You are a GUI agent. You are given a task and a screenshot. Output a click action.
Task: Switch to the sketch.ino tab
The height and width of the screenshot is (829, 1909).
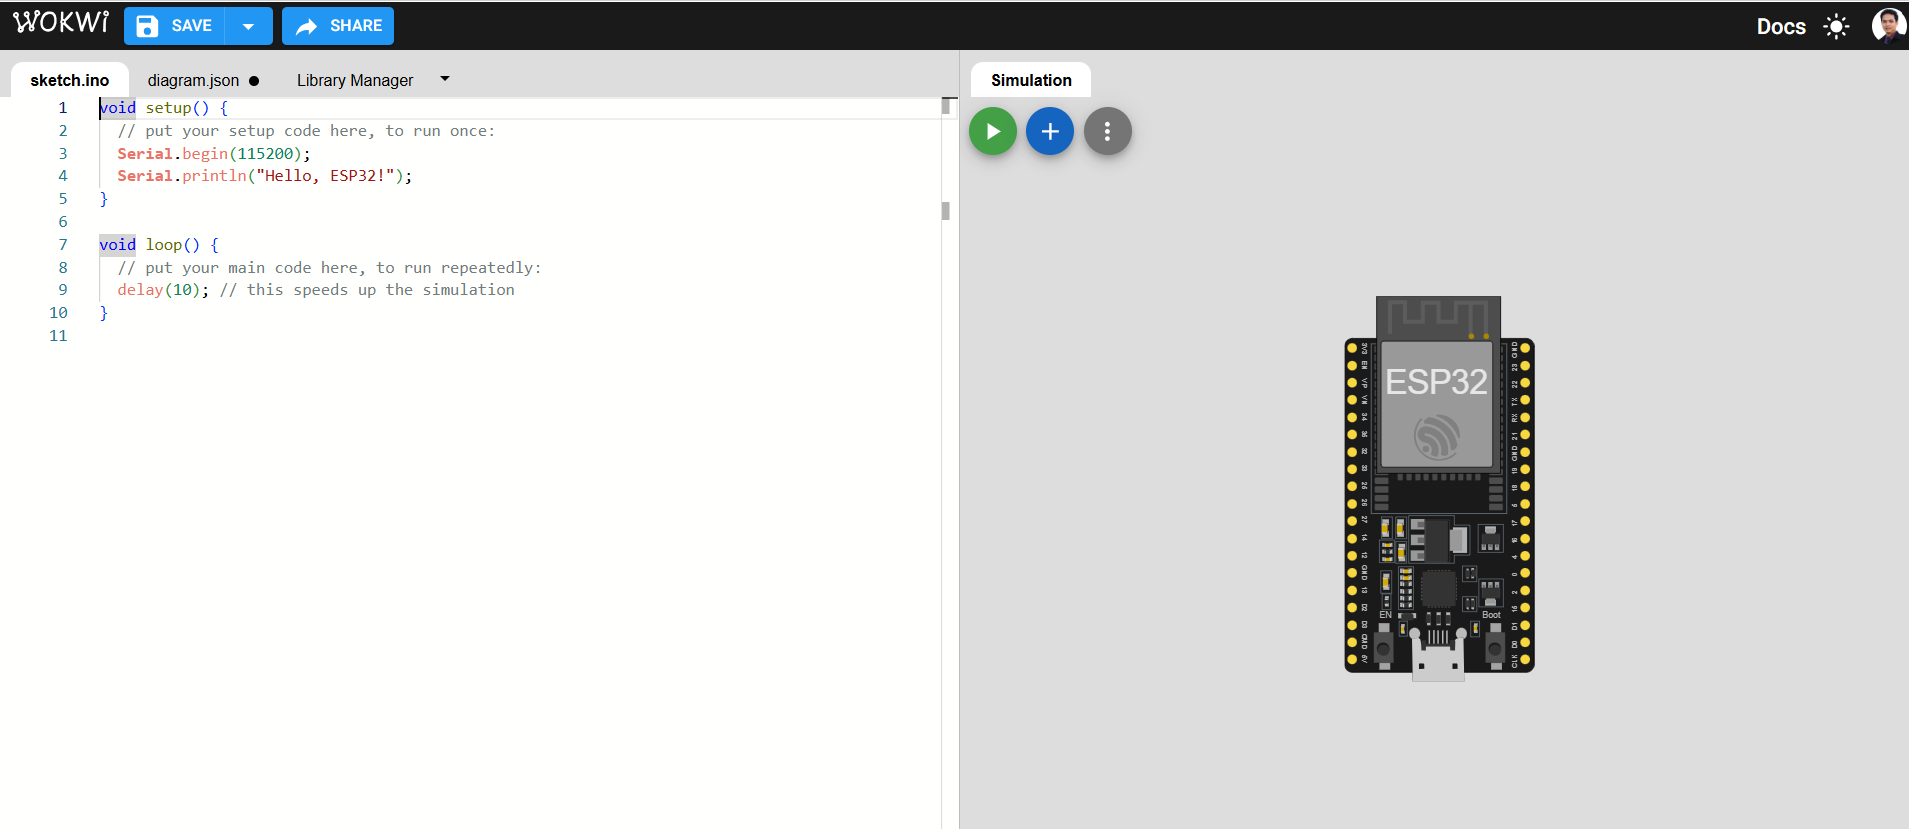[x=69, y=80]
